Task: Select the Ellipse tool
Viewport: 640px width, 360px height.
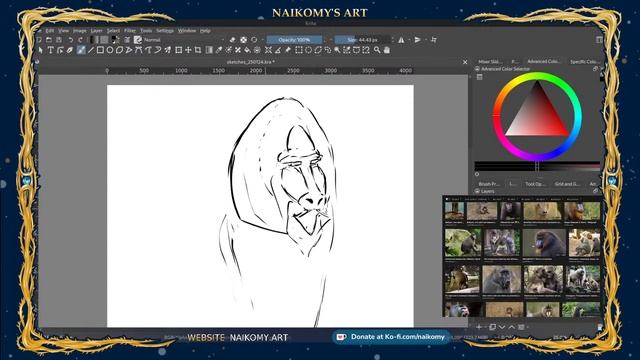Action: coord(110,50)
